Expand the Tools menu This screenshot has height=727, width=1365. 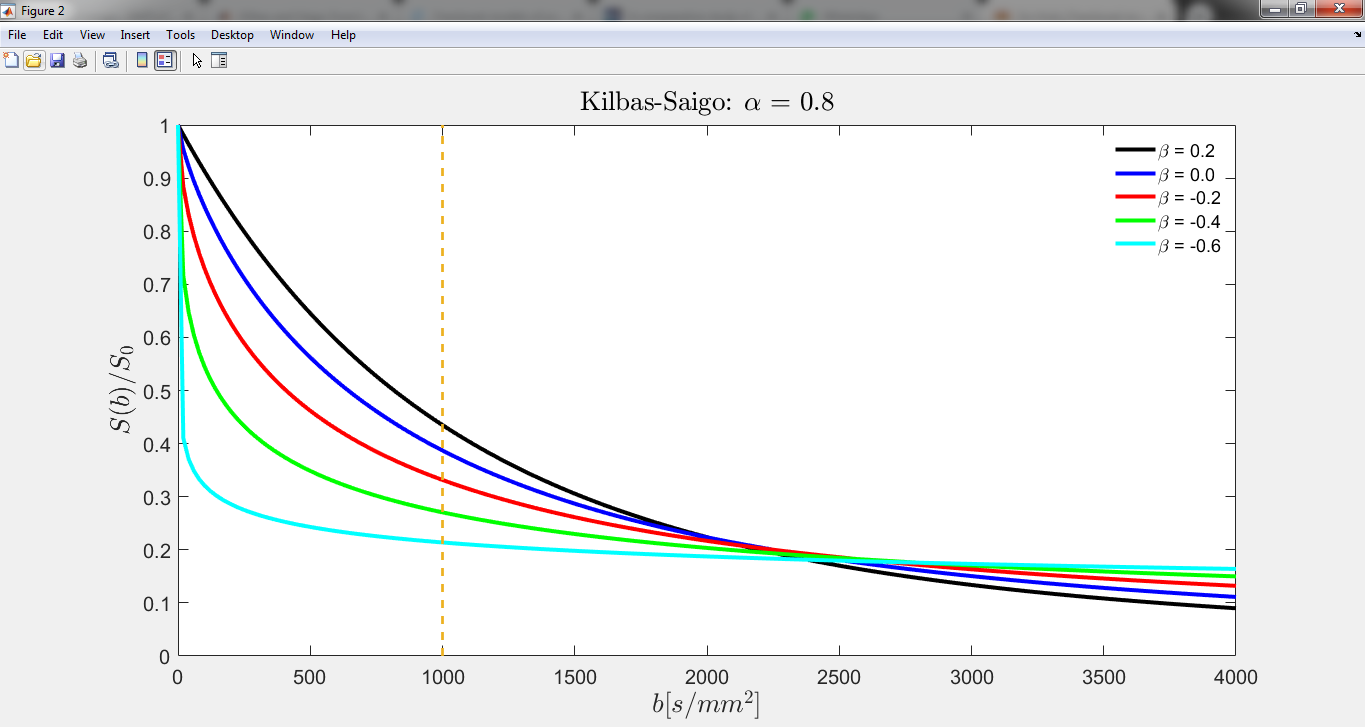coord(181,35)
